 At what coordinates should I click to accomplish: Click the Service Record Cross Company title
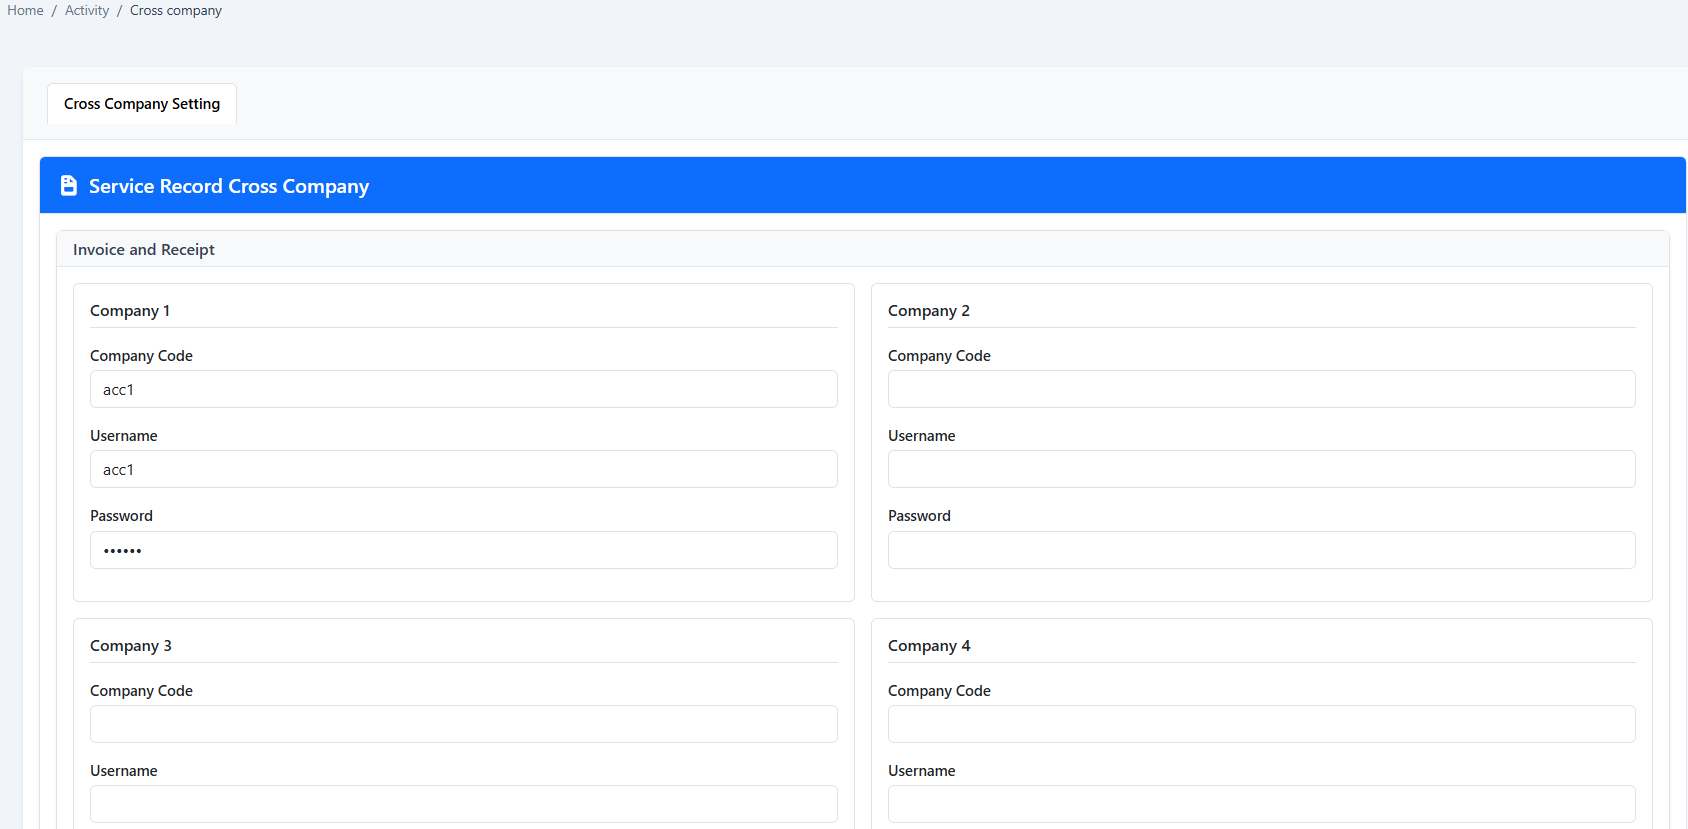coord(229,186)
